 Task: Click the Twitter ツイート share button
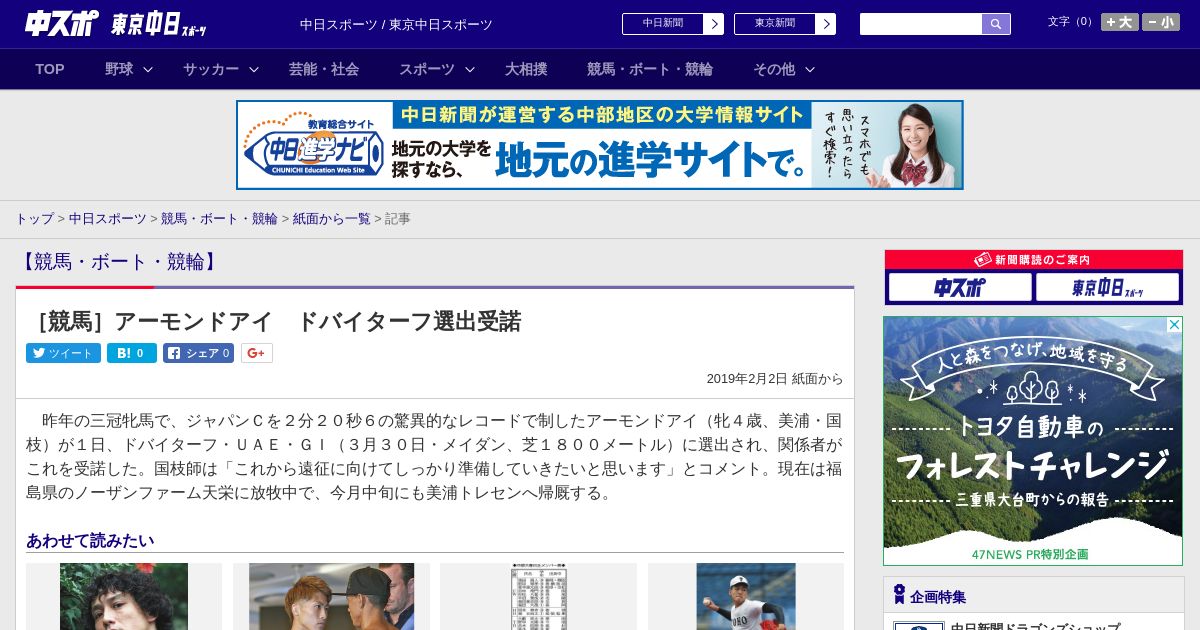pos(63,353)
